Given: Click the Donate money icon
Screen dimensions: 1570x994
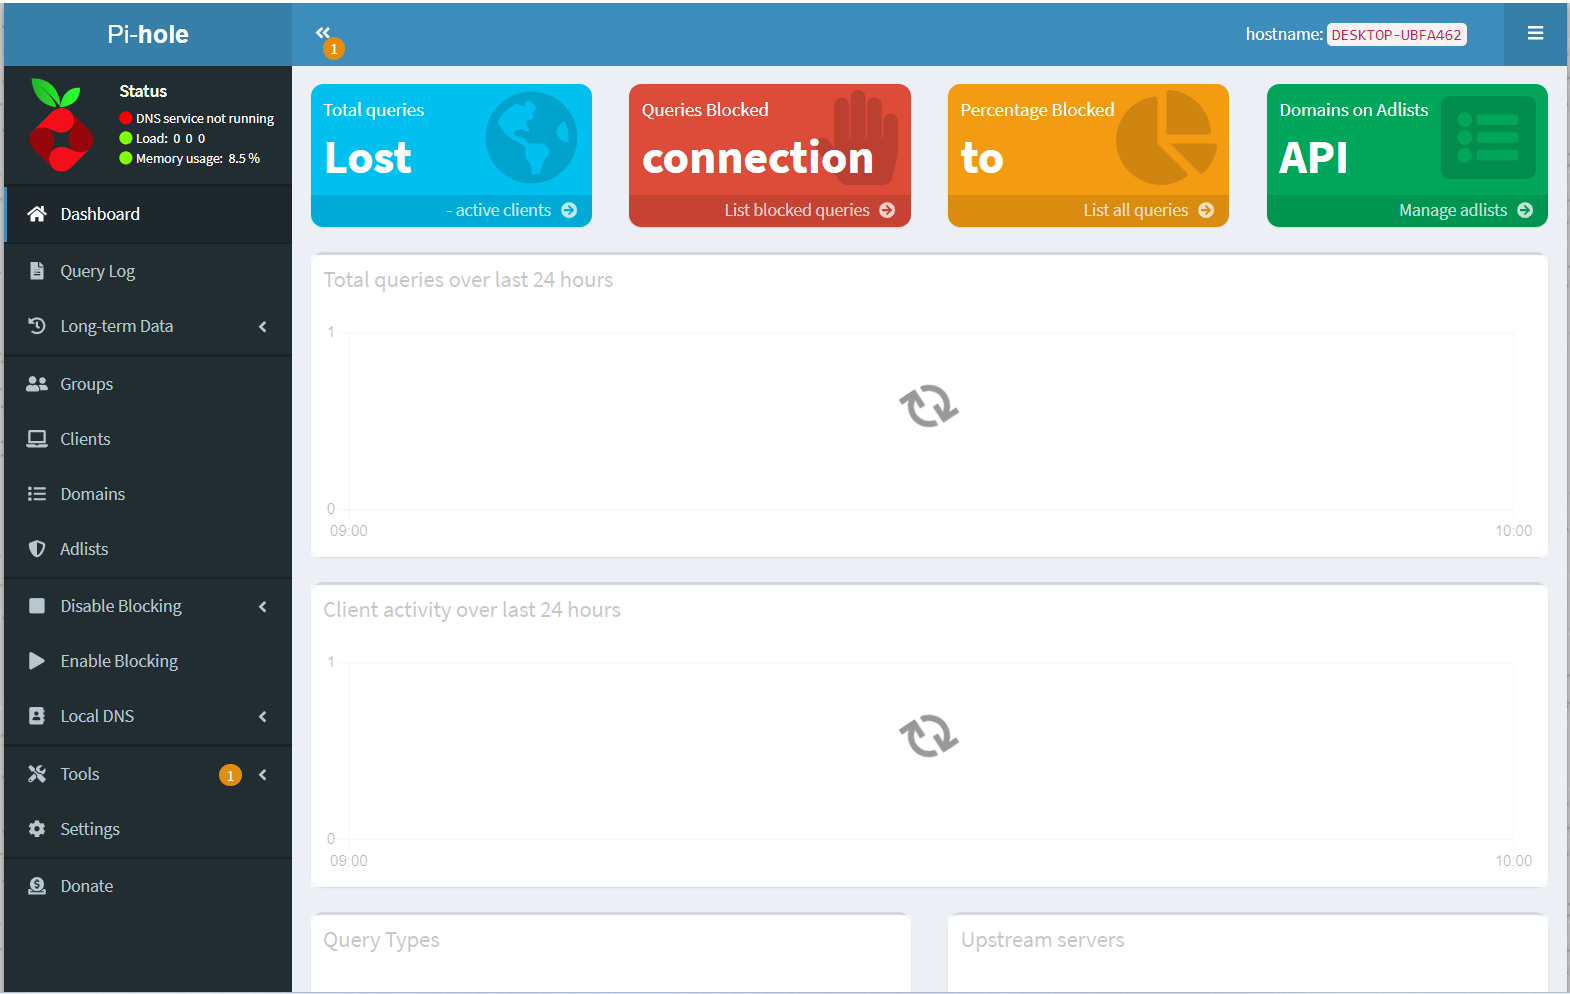Looking at the screenshot, I should pyautogui.click(x=37, y=886).
